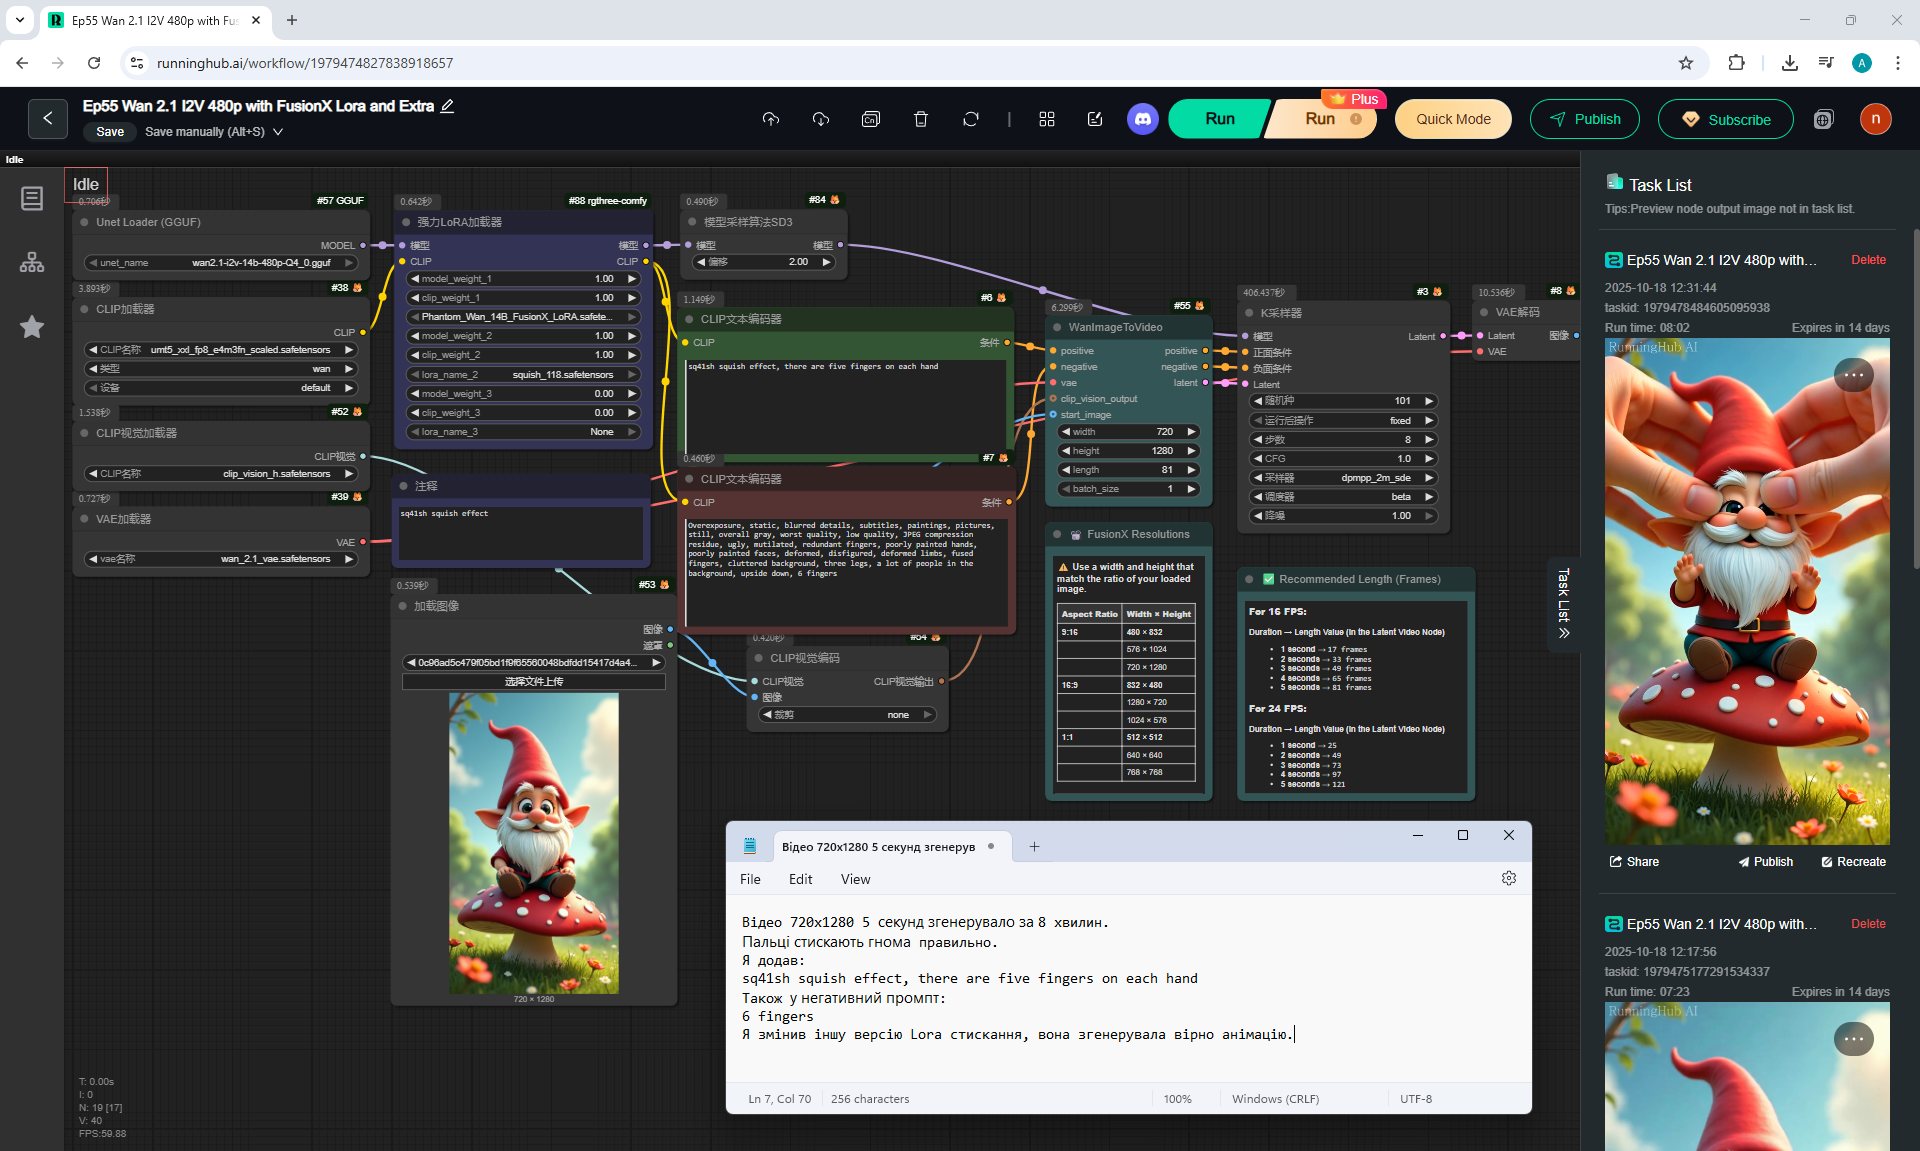Expand the Save manually dropdown arrow

tap(278, 132)
